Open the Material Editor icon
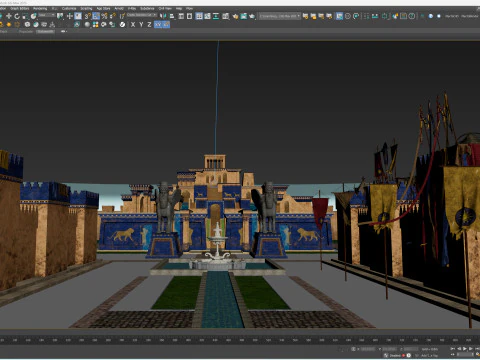The image size is (480, 360). click(x=226, y=16)
